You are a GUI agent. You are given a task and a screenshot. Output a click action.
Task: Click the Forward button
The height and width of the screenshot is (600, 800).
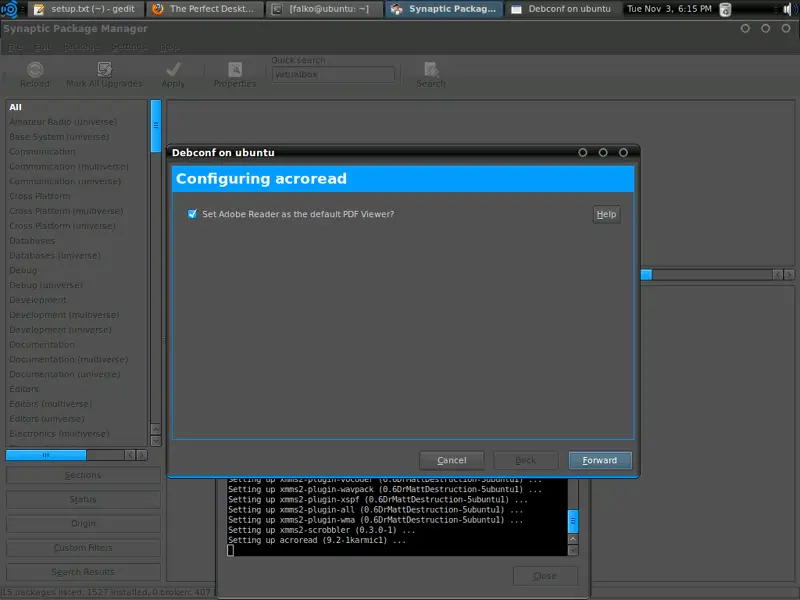point(600,460)
